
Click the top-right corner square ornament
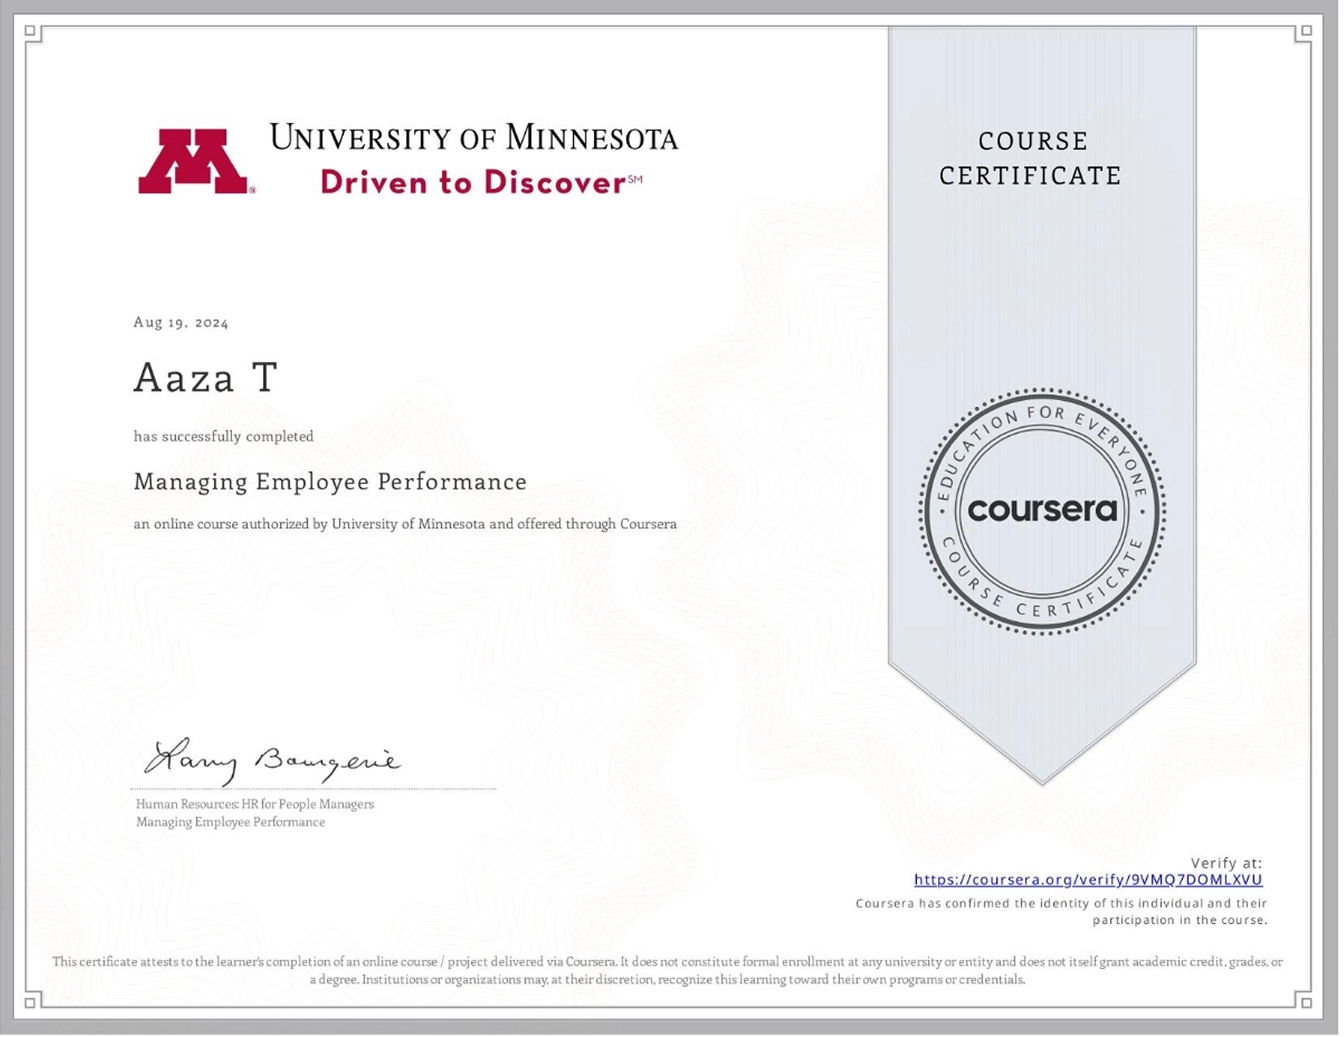click(x=1303, y=32)
